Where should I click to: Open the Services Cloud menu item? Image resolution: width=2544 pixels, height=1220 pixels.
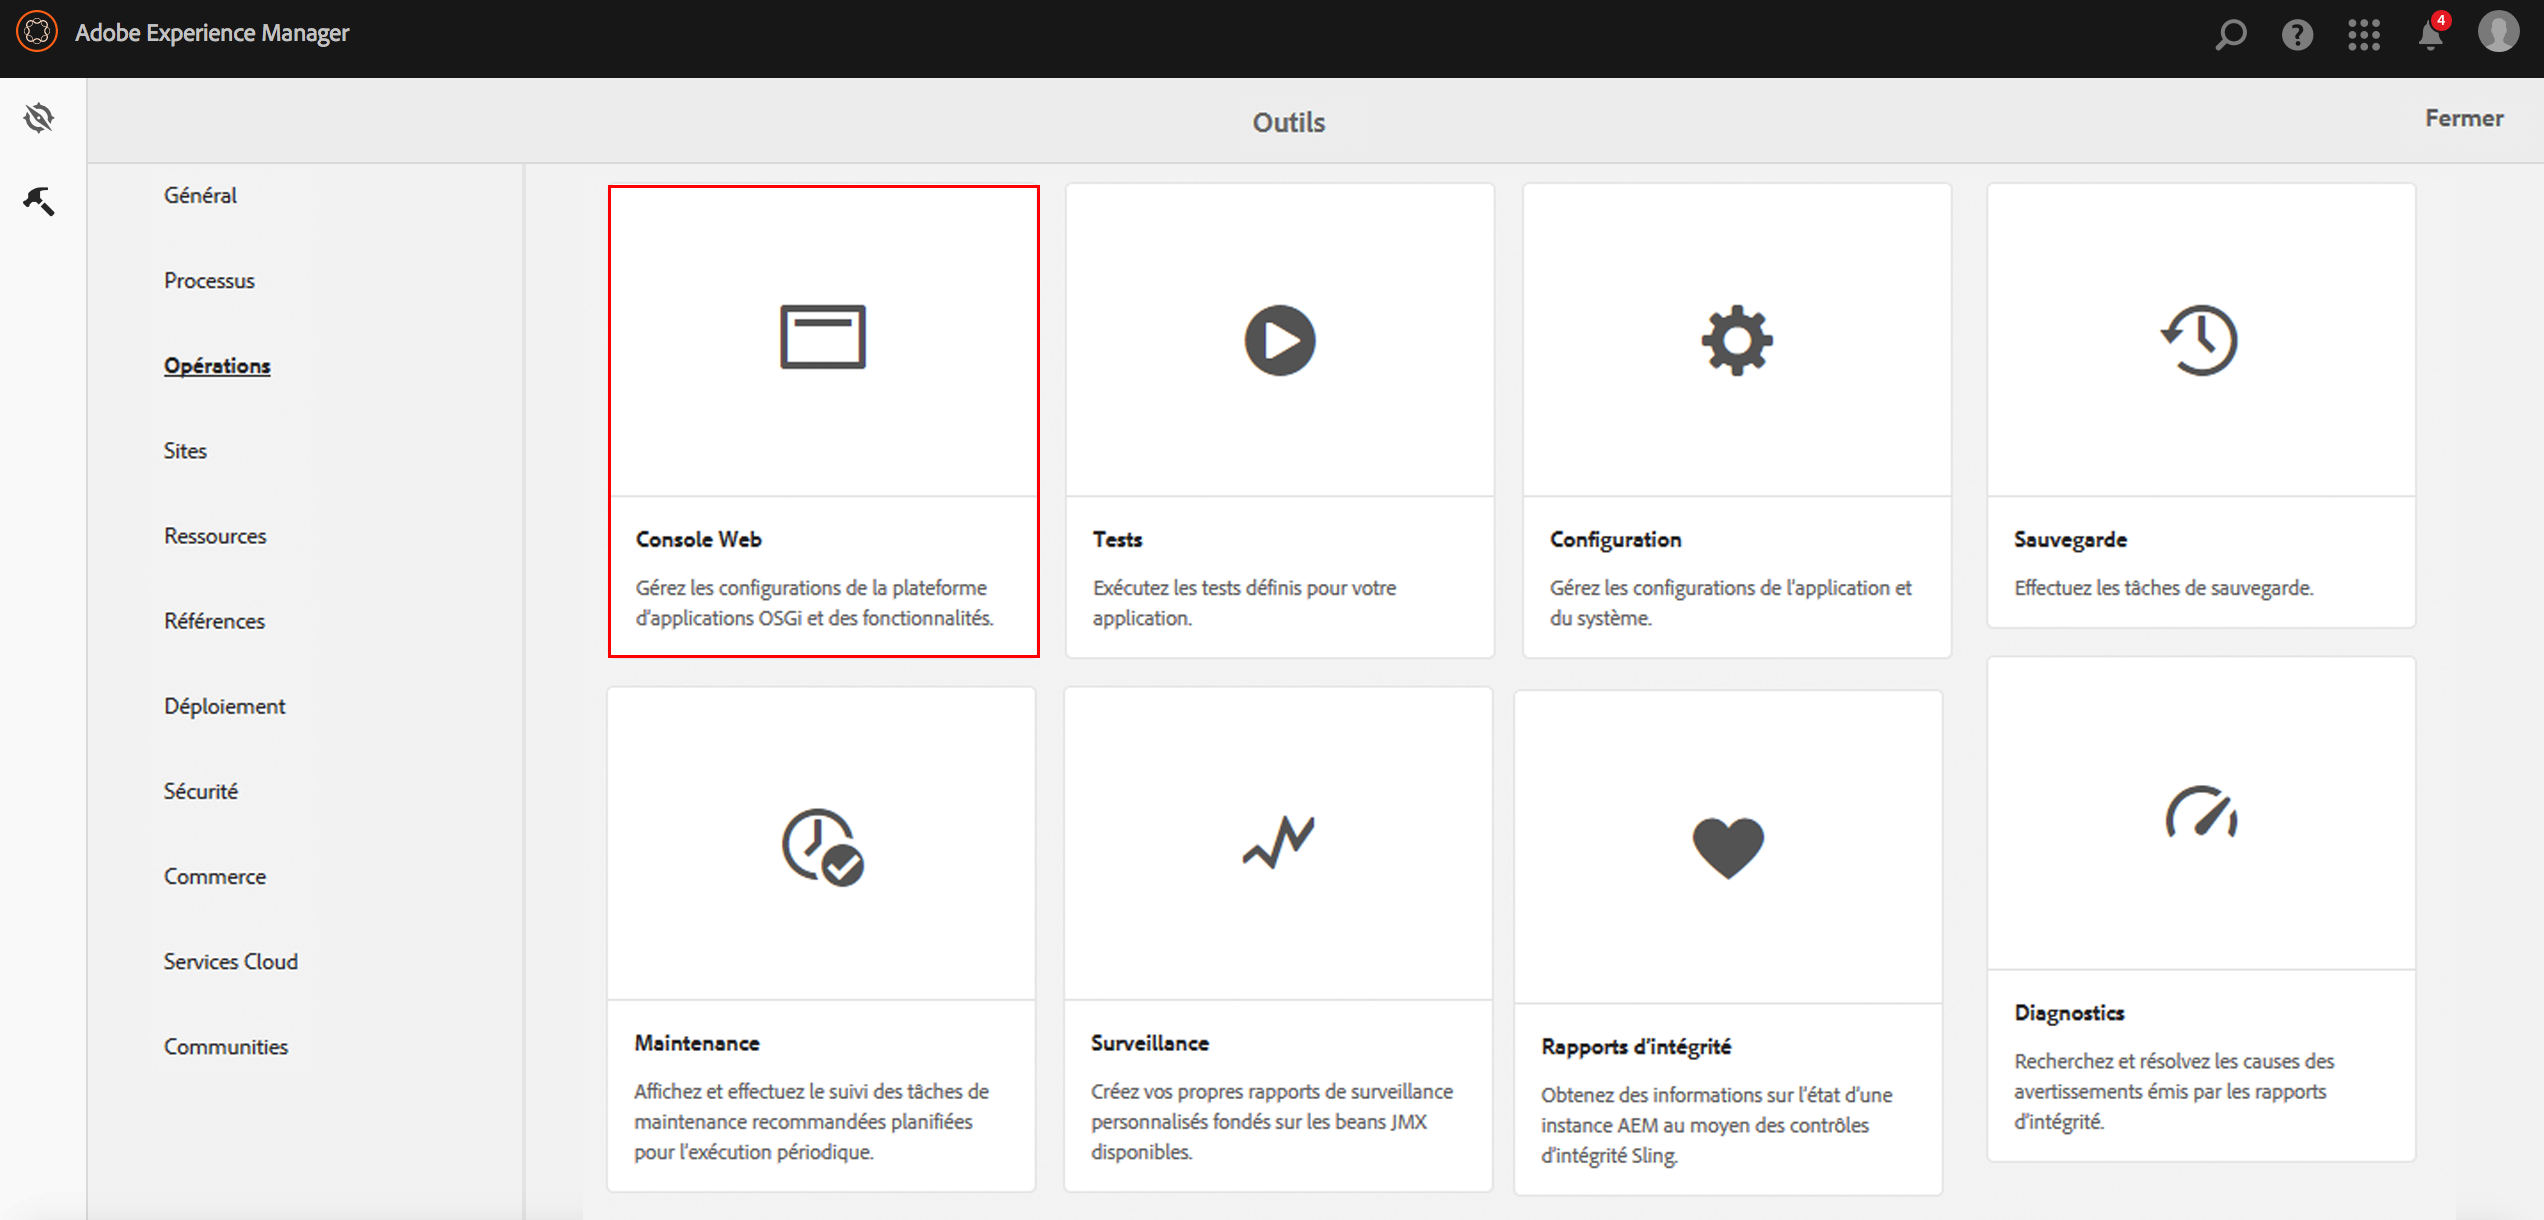pyautogui.click(x=230, y=961)
